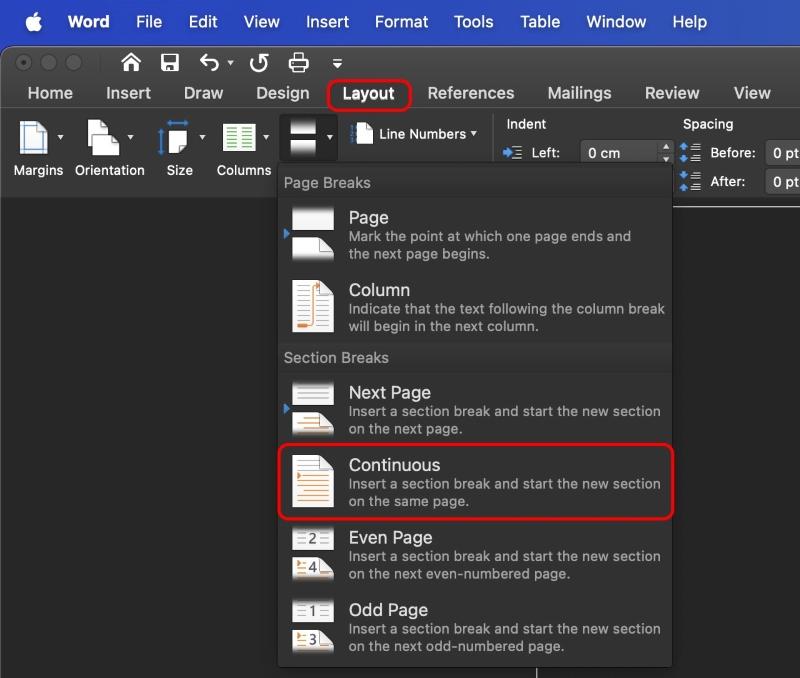Image resolution: width=800 pixels, height=678 pixels.
Task: Open the Help menu
Action: point(689,22)
